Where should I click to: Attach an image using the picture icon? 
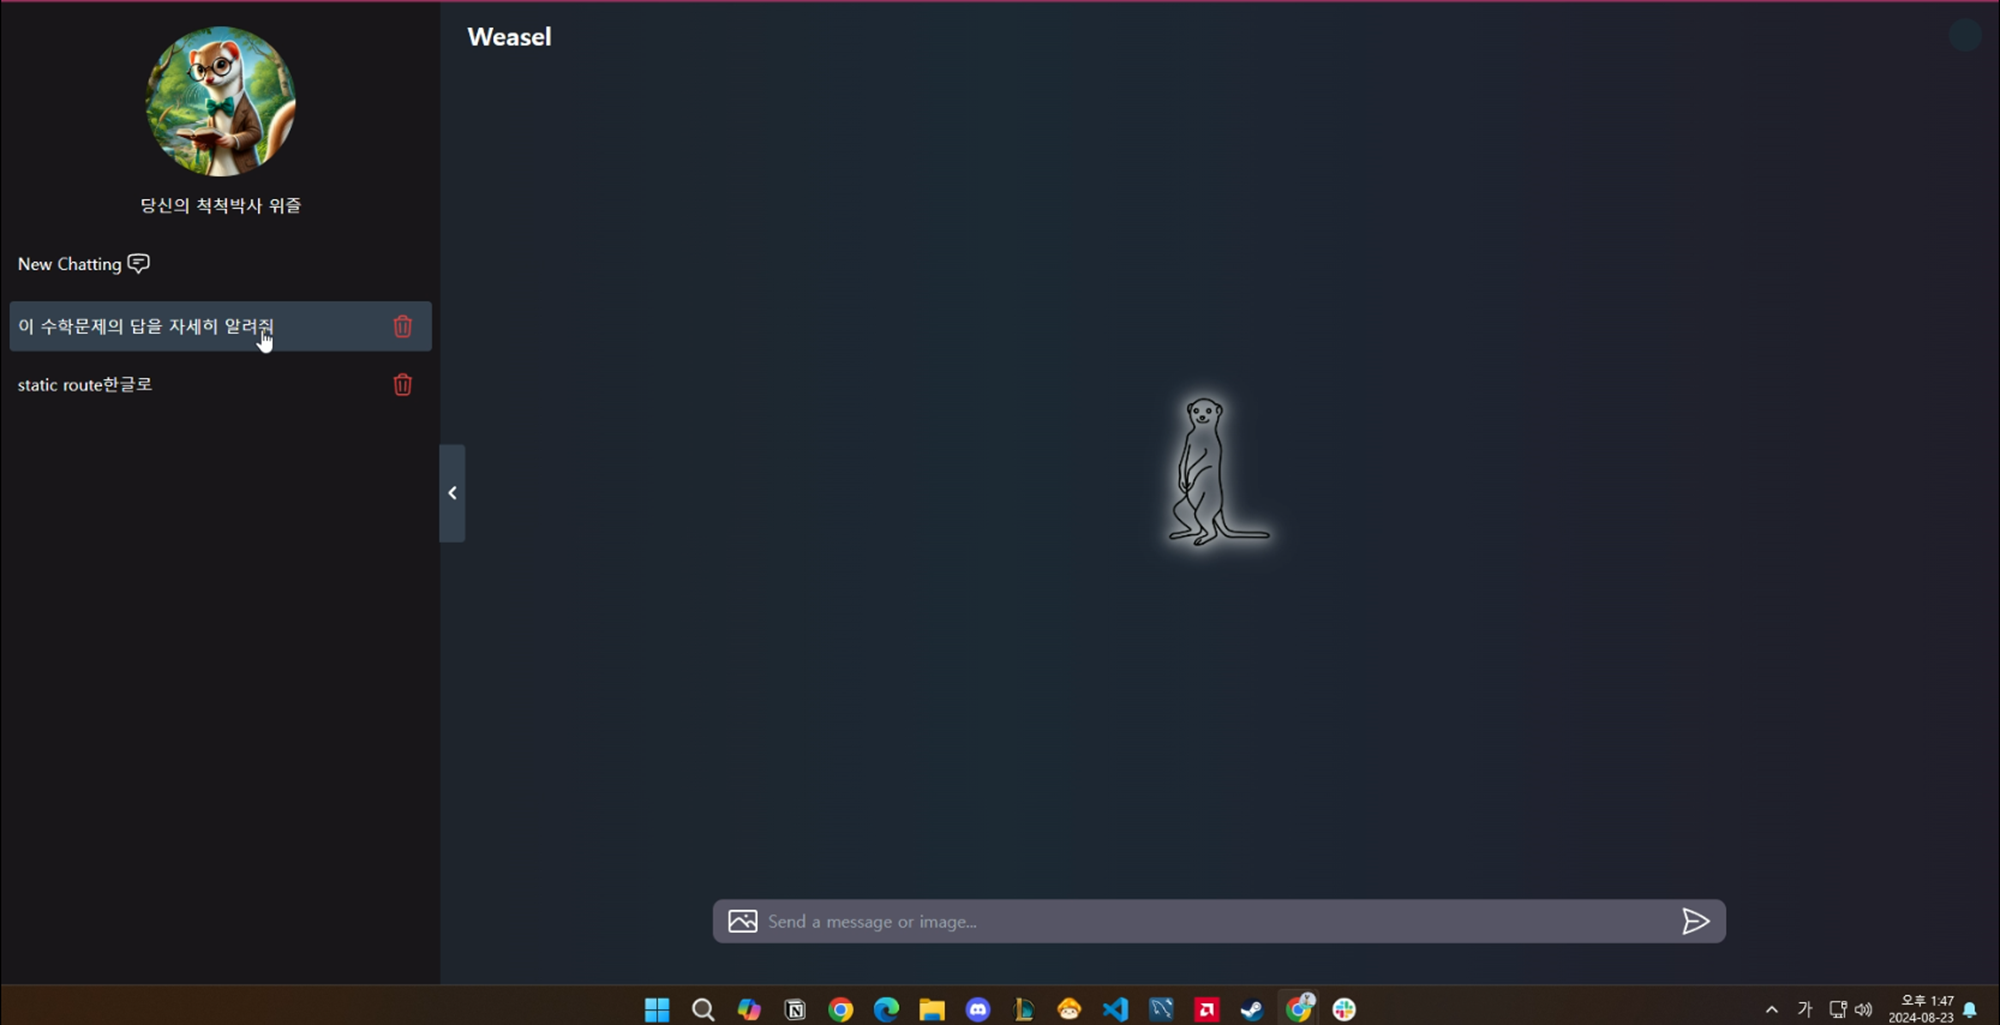742,921
